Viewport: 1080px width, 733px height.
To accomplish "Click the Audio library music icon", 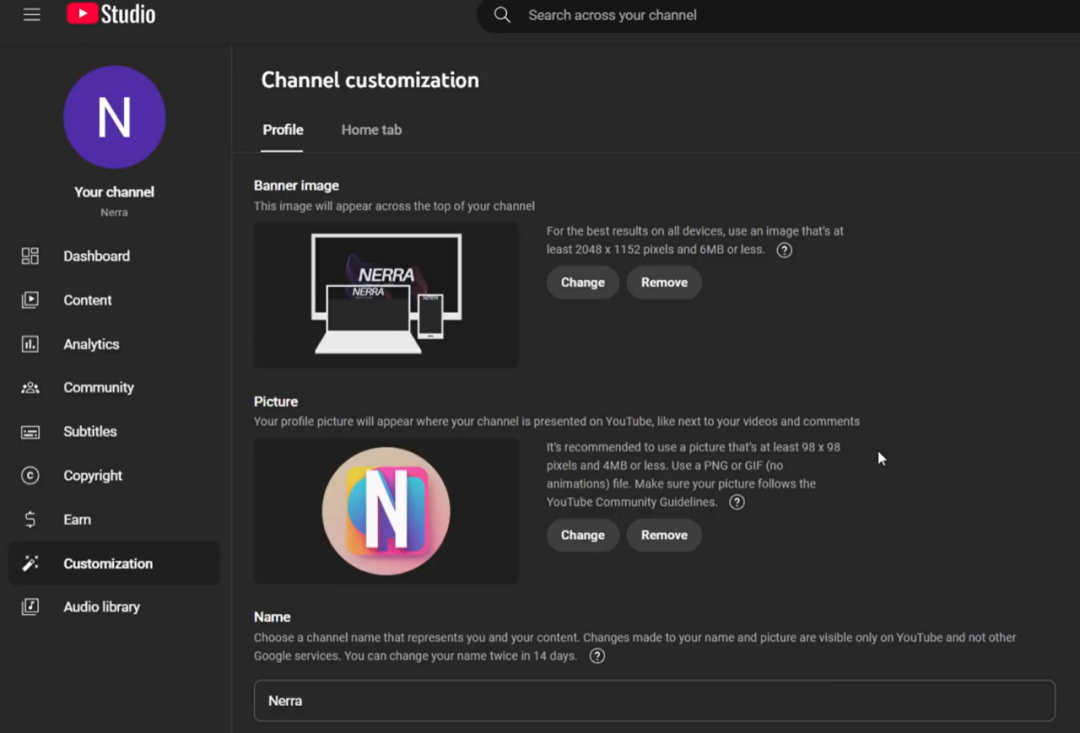I will [30, 607].
